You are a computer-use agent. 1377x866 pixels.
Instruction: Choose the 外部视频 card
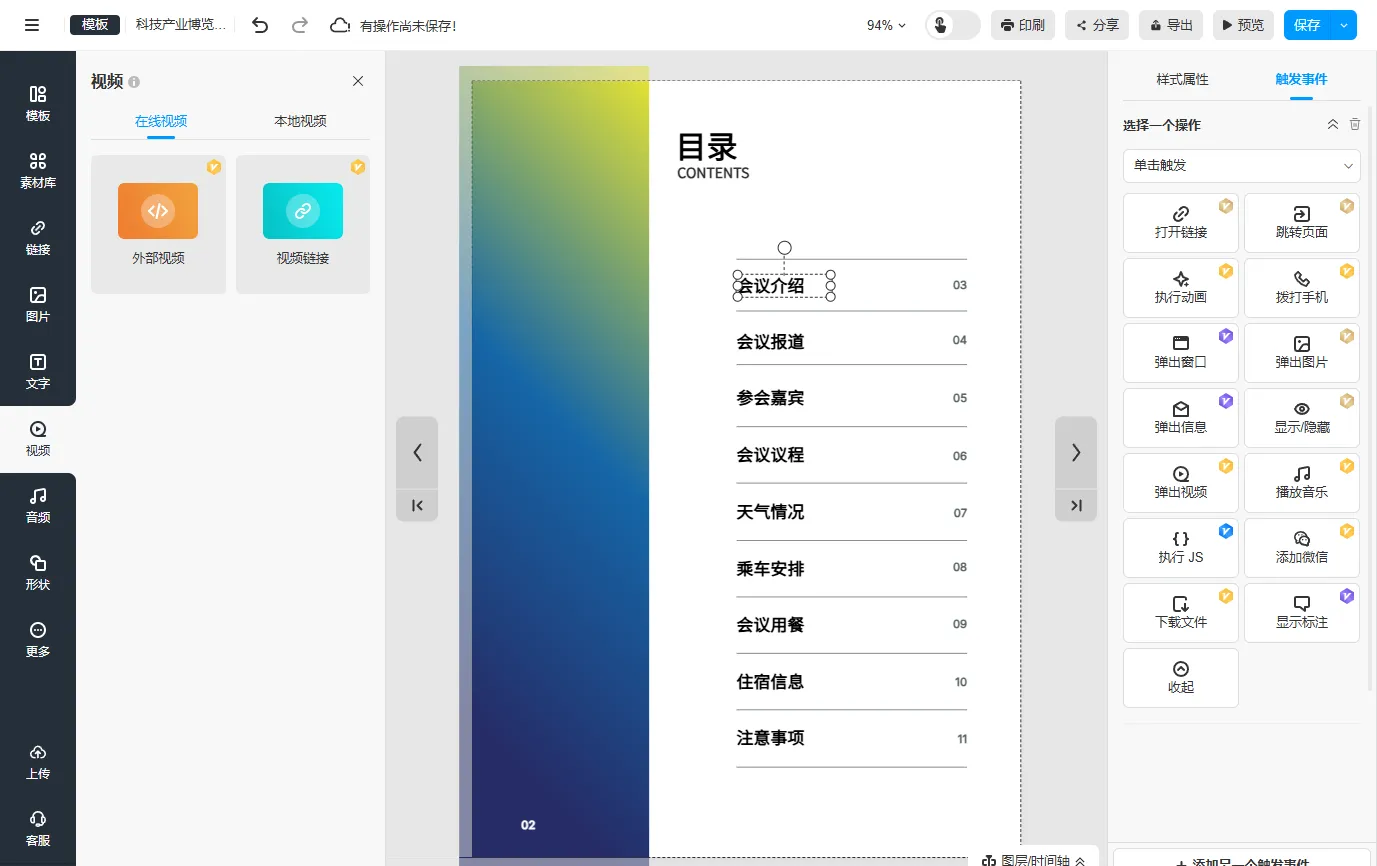(x=158, y=224)
